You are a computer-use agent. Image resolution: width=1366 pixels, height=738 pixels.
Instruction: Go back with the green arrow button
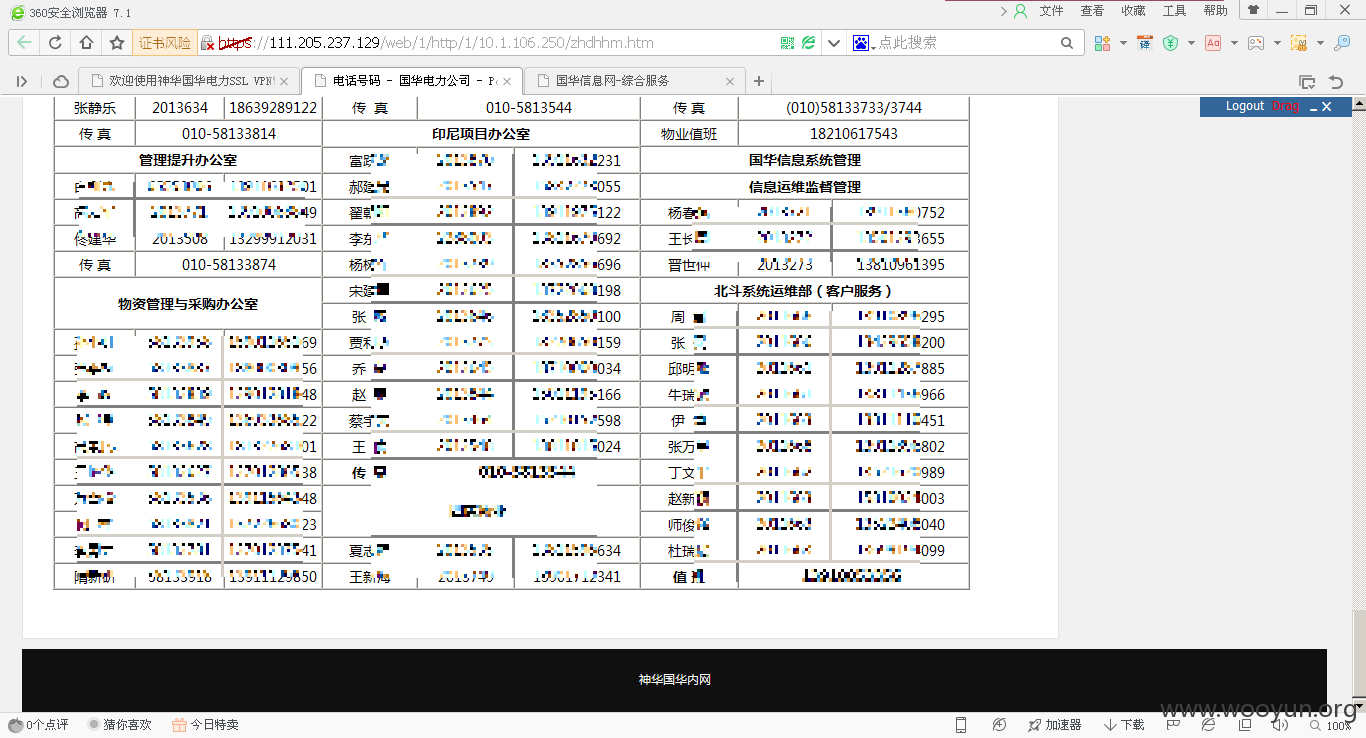click(x=24, y=43)
